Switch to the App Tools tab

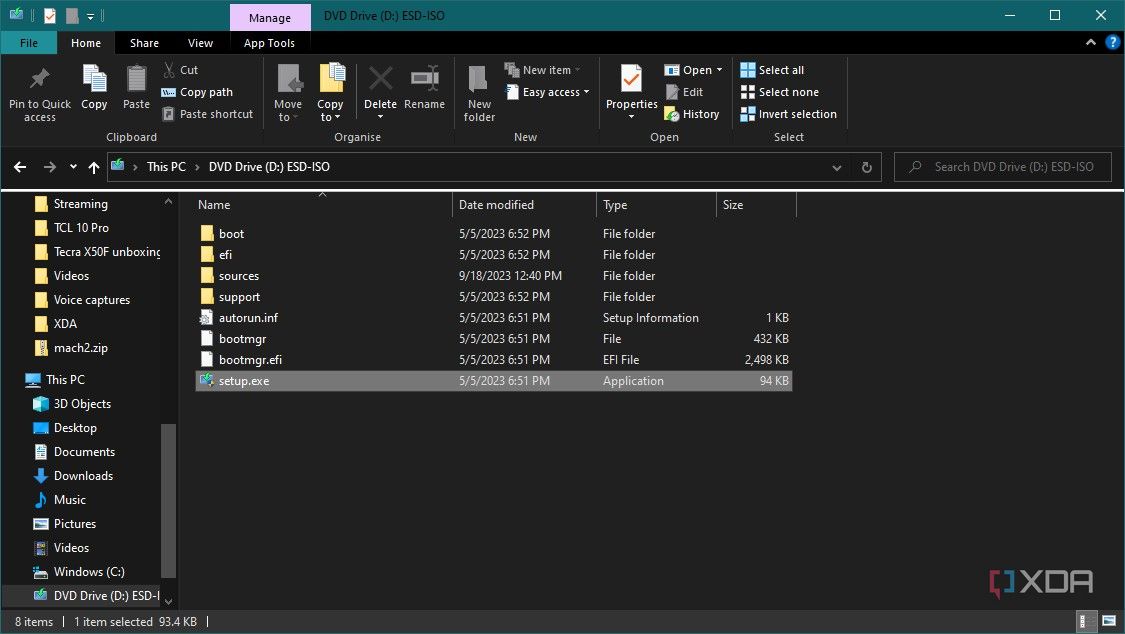tap(269, 43)
